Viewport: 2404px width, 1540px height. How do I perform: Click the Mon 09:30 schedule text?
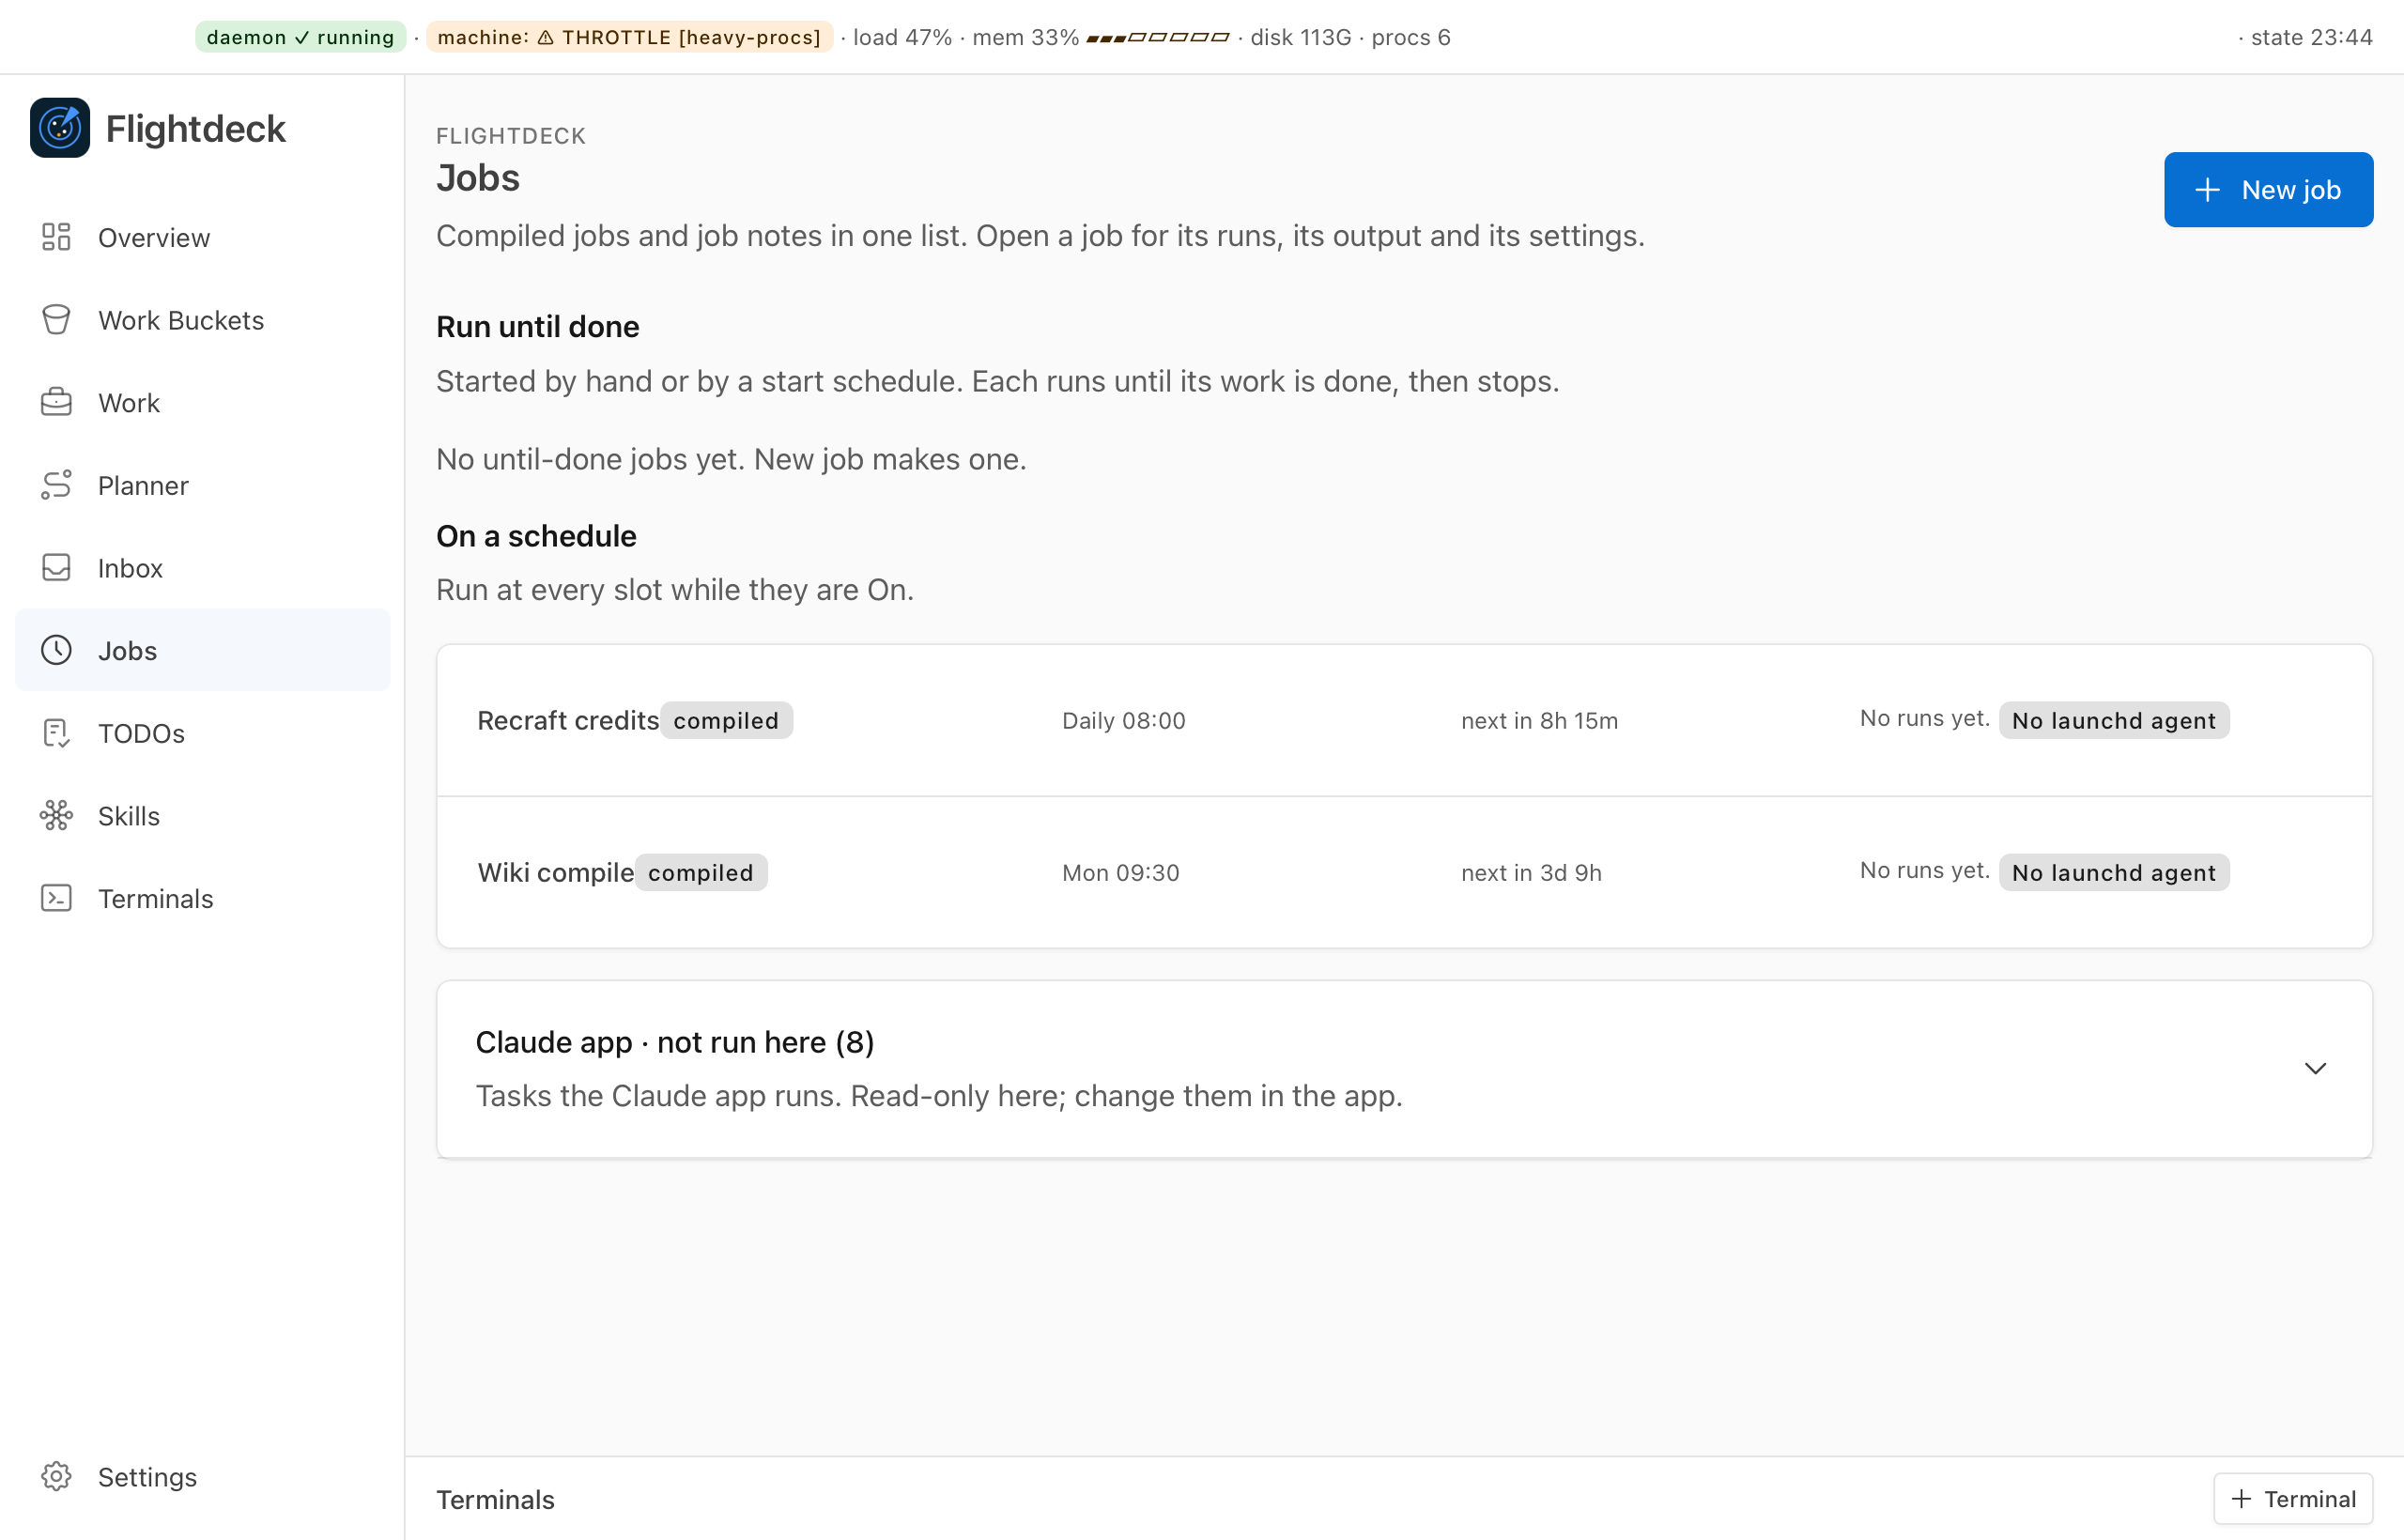point(1121,872)
